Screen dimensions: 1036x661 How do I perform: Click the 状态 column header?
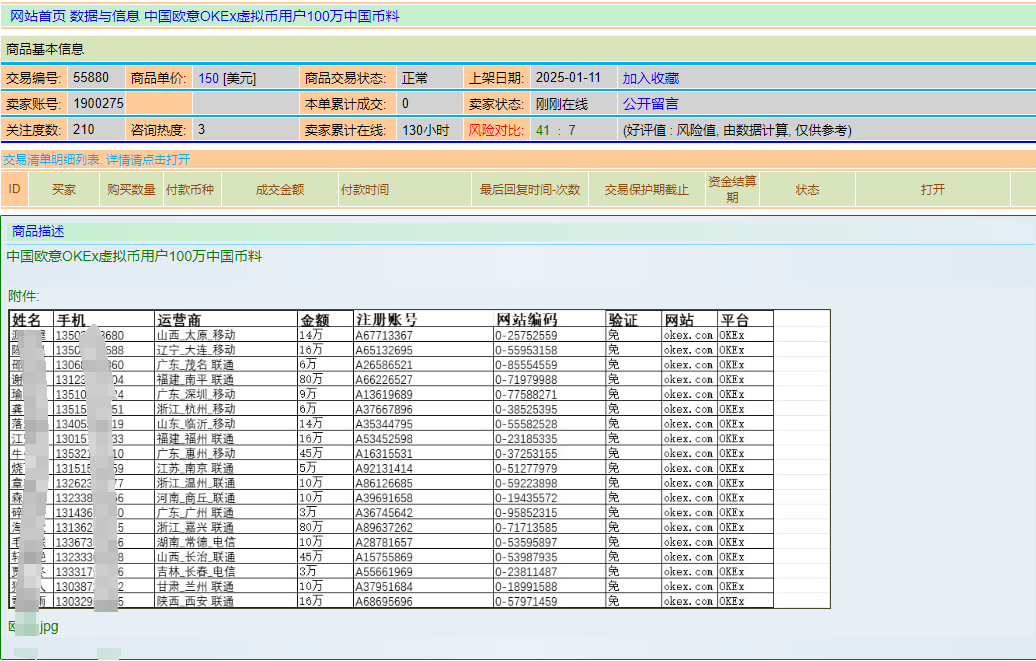(807, 190)
